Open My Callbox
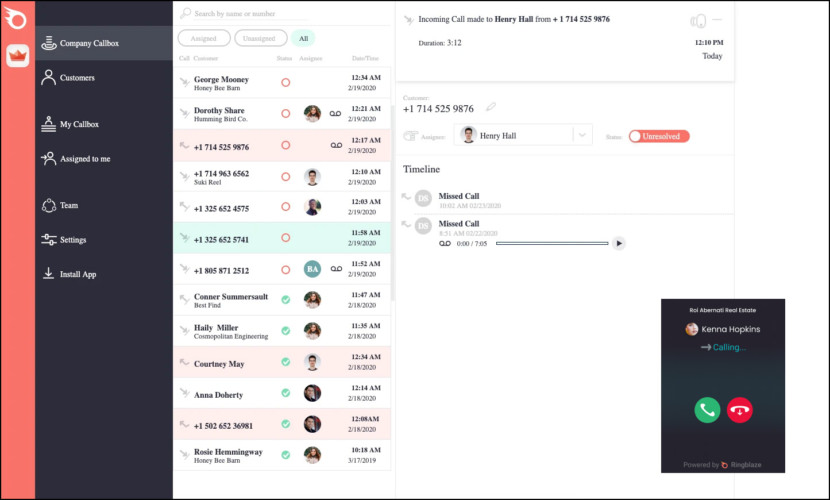 coord(70,124)
